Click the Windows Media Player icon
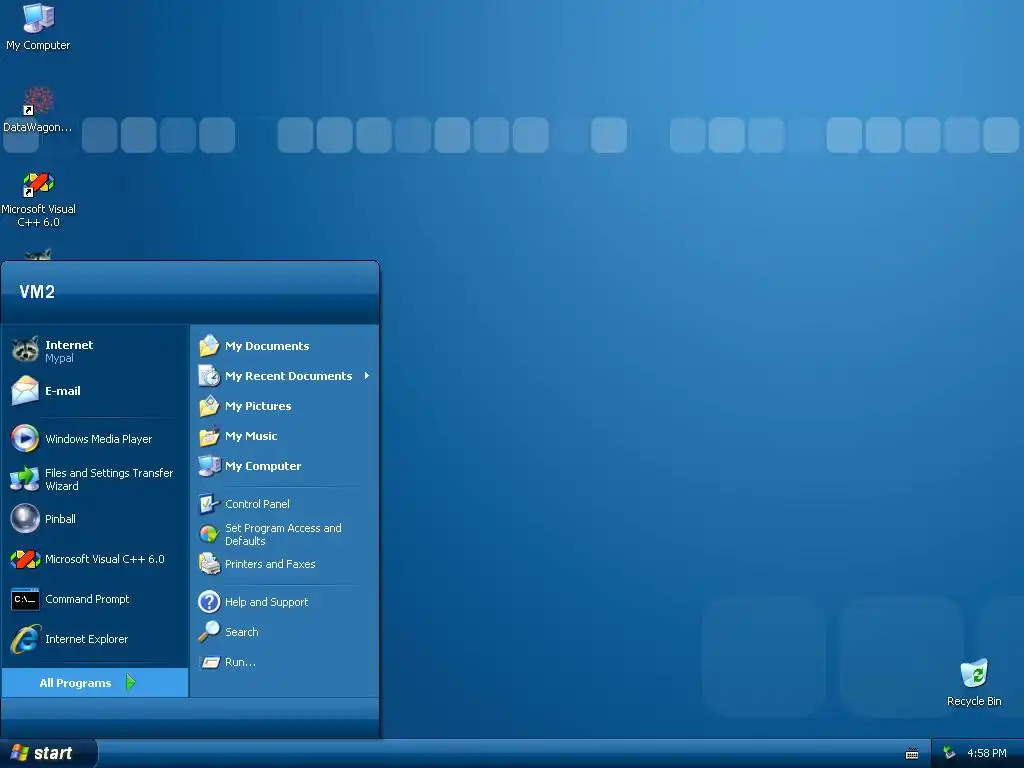Image resolution: width=1024 pixels, height=768 pixels. click(x=25, y=438)
